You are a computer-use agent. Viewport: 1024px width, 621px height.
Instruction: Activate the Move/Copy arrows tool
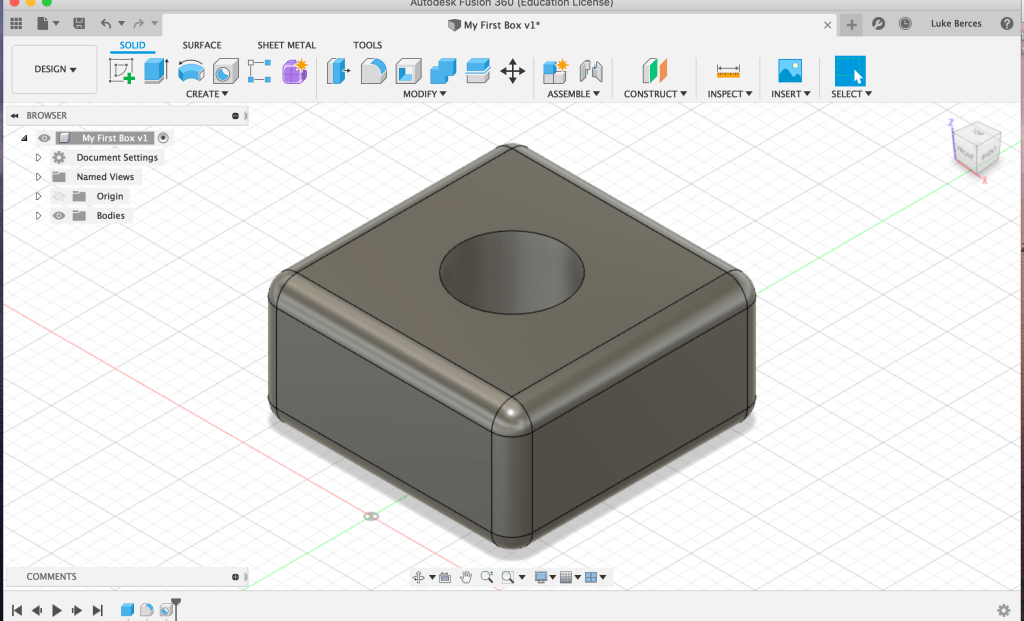pos(512,71)
